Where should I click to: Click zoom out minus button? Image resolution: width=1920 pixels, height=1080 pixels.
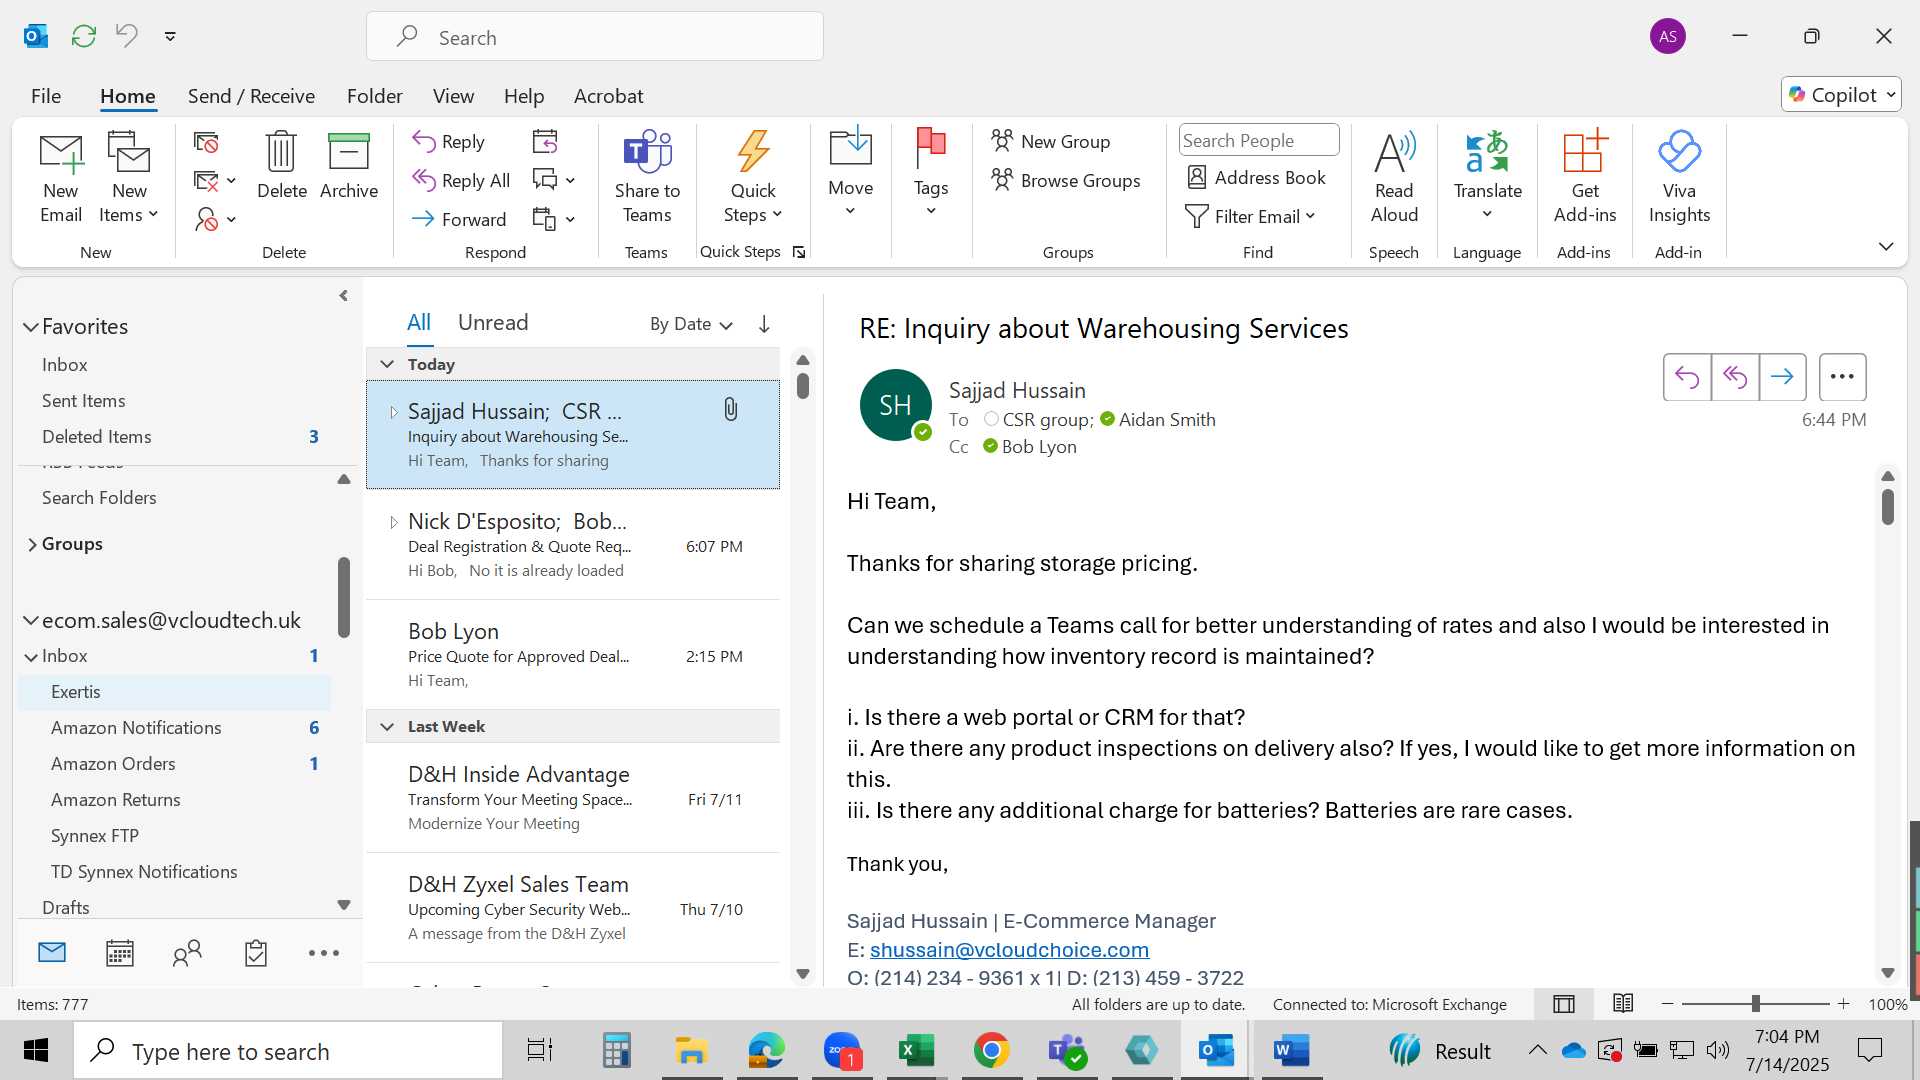(1667, 1004)
